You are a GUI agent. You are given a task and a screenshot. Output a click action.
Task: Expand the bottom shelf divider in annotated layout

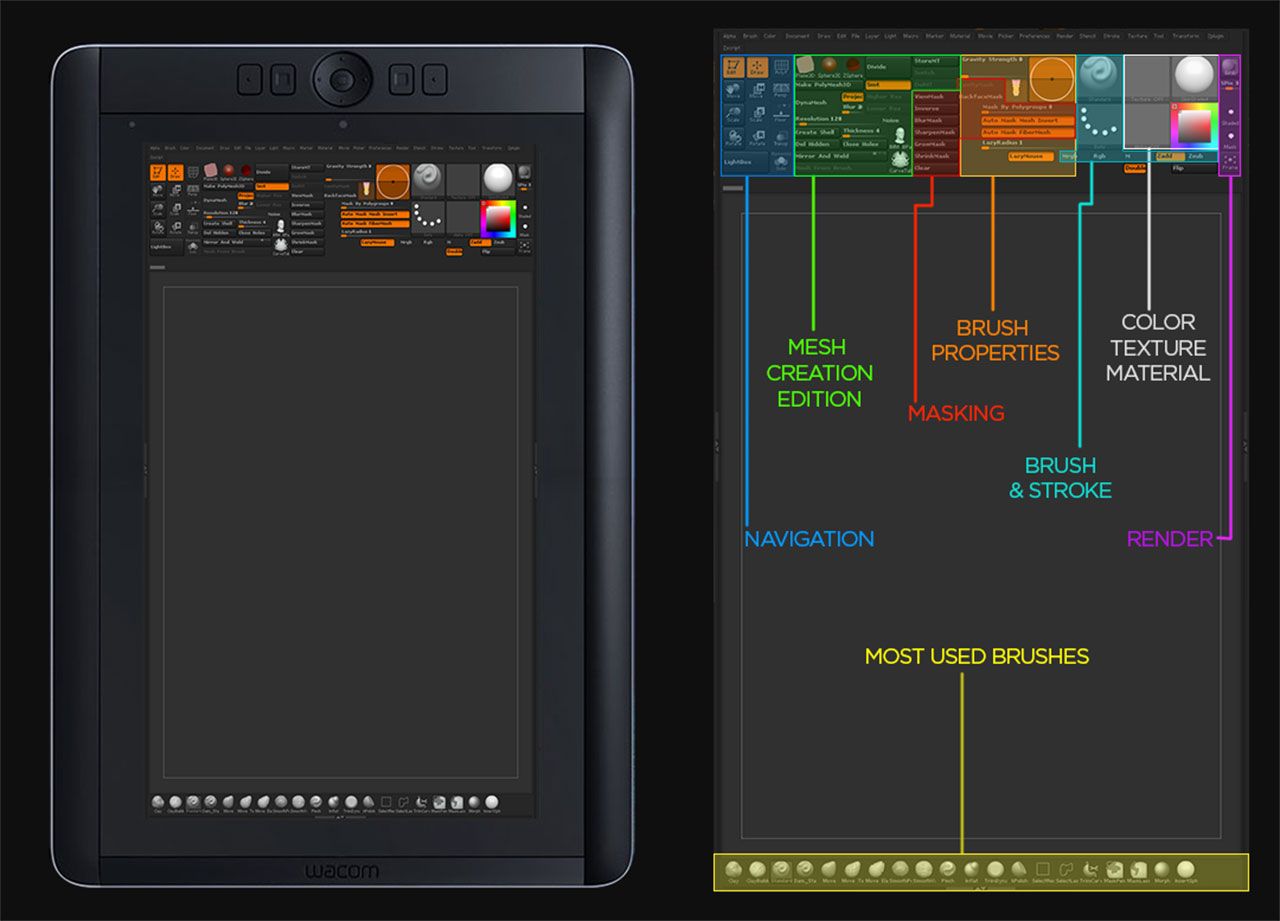click(x=981, y=888)
